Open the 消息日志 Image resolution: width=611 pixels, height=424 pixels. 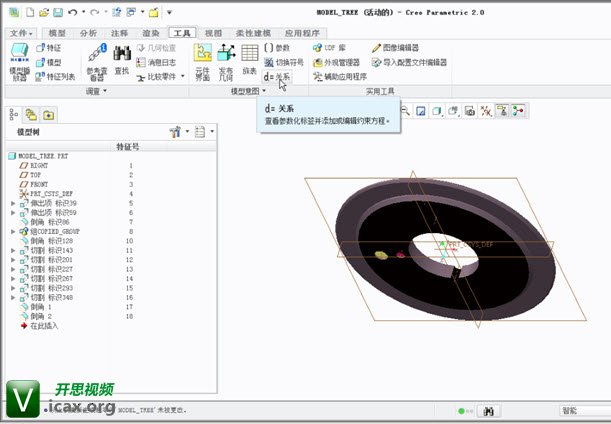(x=156, y=62)
